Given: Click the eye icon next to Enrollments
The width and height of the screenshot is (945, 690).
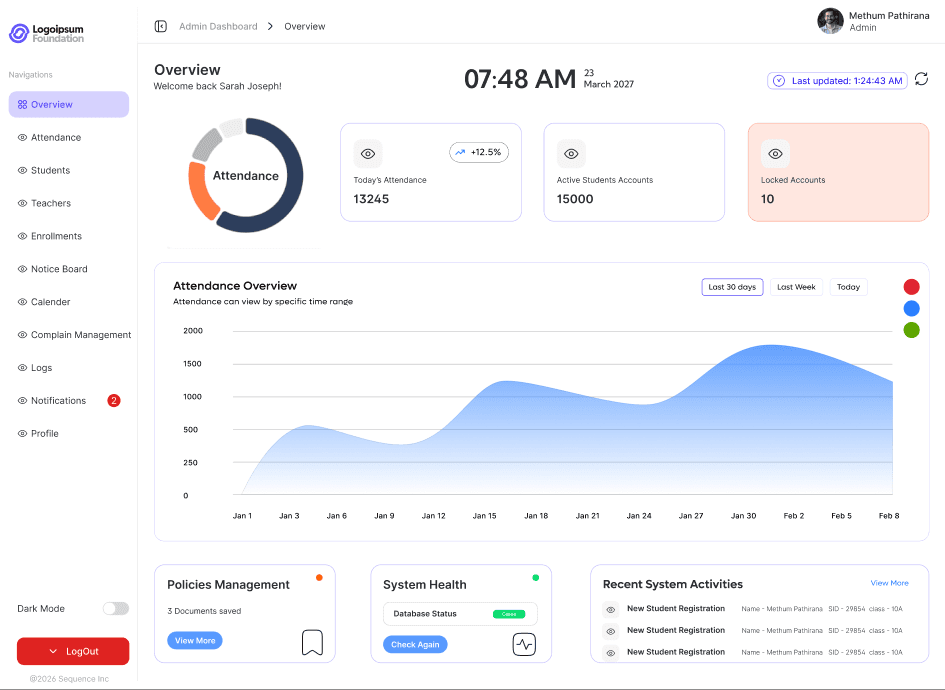Looking at the screenshot, I should pos(22,236).
